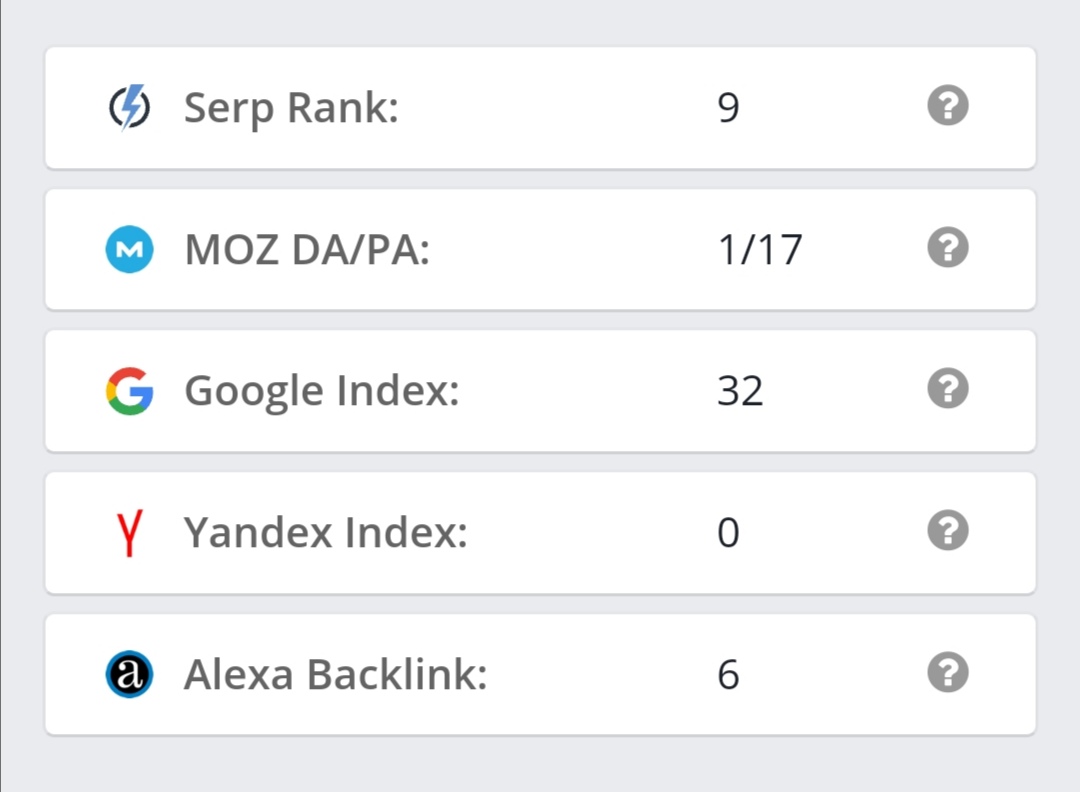
Task: Click the Alexa Backlink label text
Action: [x=335, y=674]
